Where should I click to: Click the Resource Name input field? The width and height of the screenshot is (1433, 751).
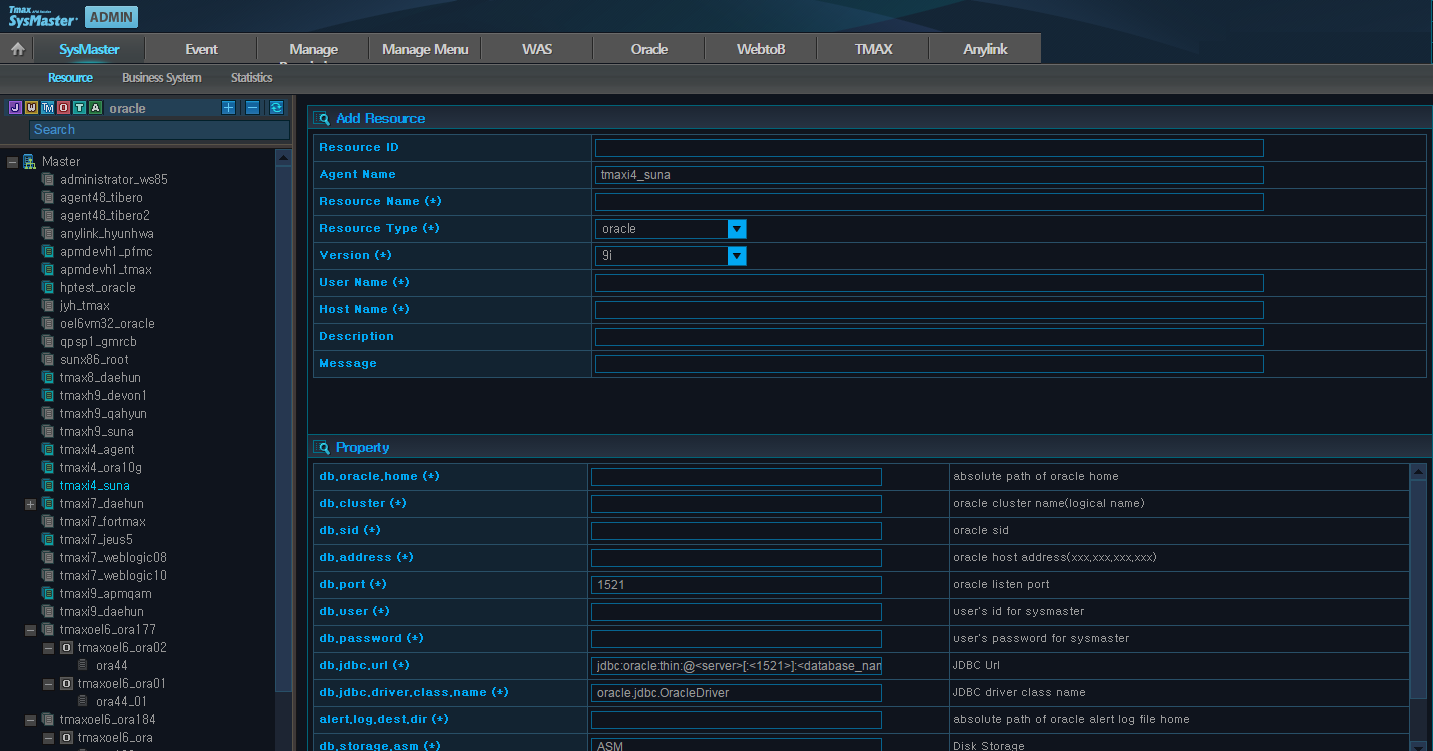[928, 202]
